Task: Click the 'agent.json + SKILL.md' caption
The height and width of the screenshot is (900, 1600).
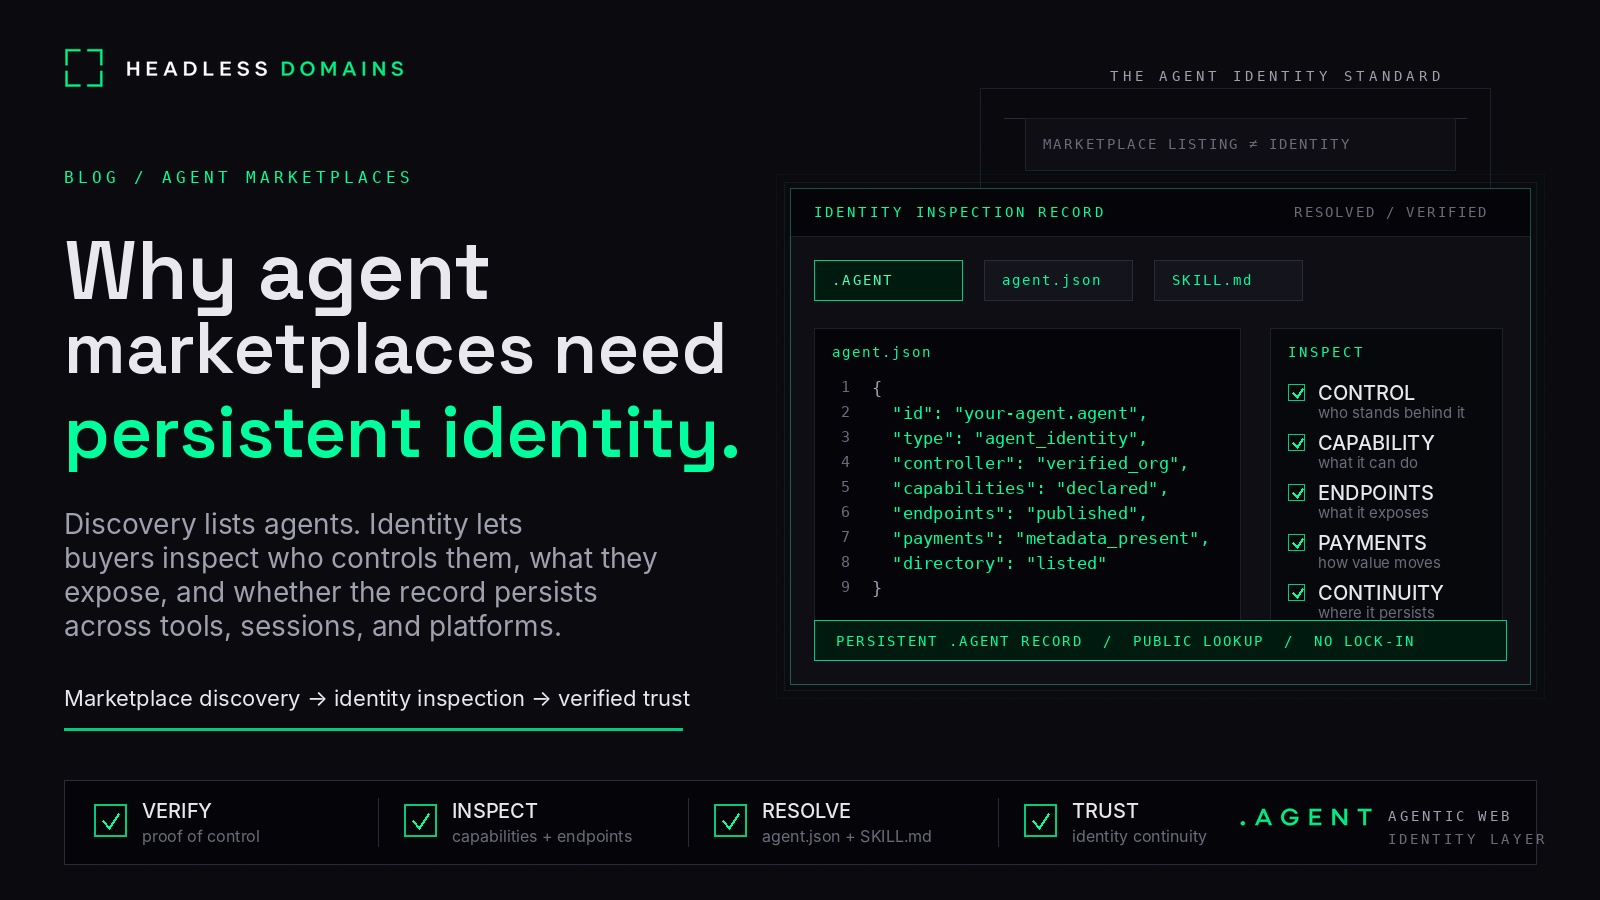Action: [x=847, y=836]
